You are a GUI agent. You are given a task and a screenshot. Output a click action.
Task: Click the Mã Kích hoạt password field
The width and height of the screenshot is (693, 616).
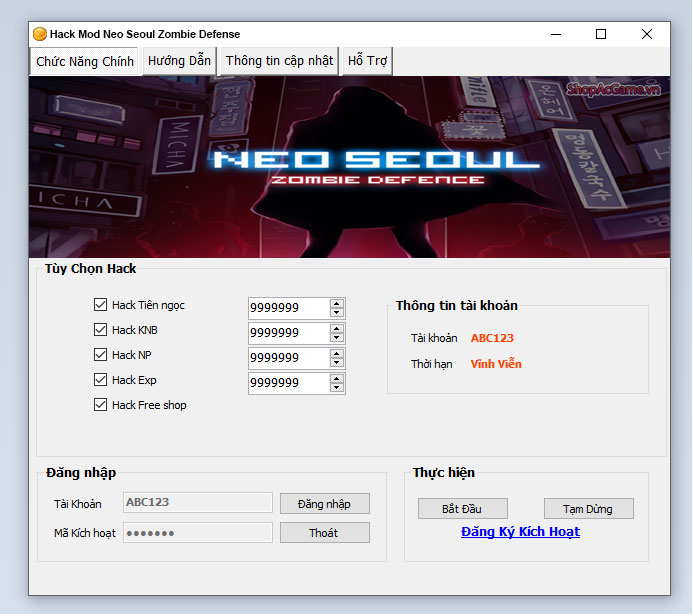point(198,532)
